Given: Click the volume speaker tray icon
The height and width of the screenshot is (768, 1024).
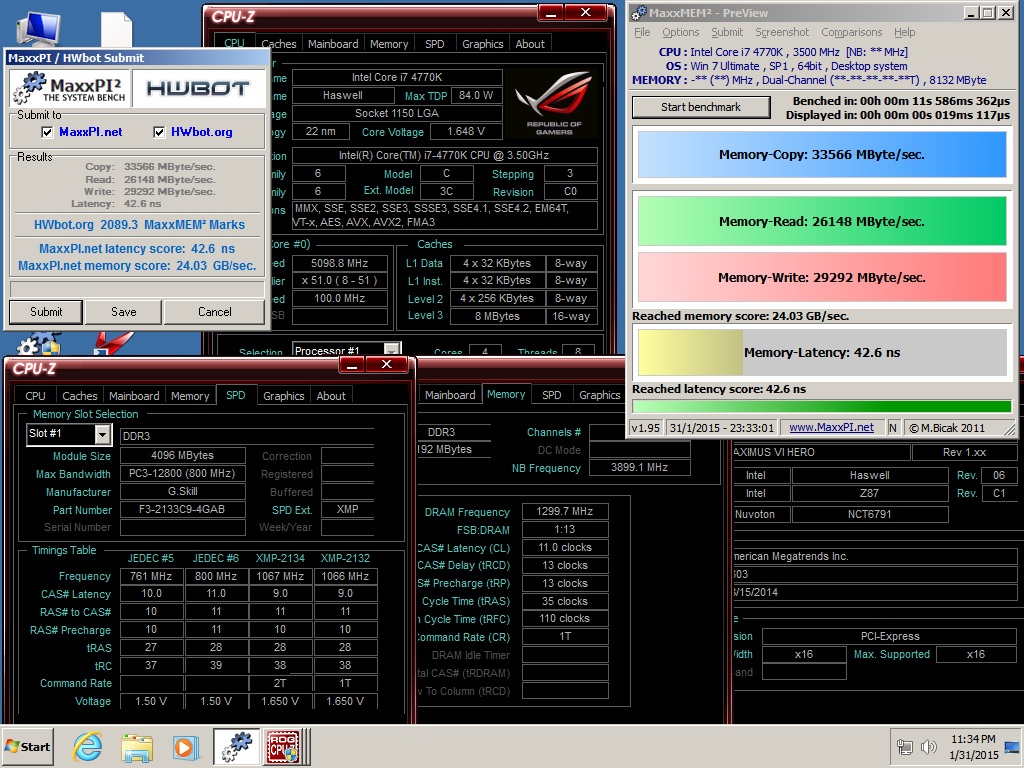Looking at the screenshot, I should [928, 746].
